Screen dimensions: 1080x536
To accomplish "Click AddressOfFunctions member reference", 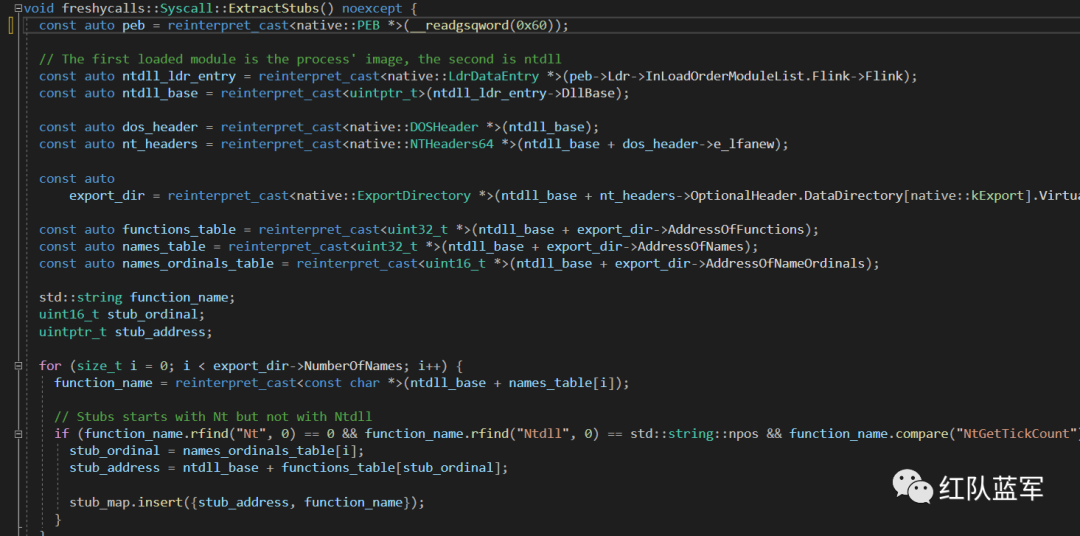I will click(x=736, y=229).
